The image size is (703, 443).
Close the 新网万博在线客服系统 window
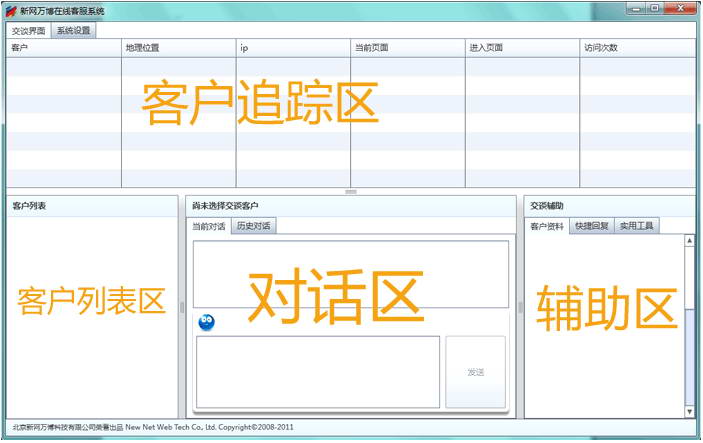click(x=680, y=9)
